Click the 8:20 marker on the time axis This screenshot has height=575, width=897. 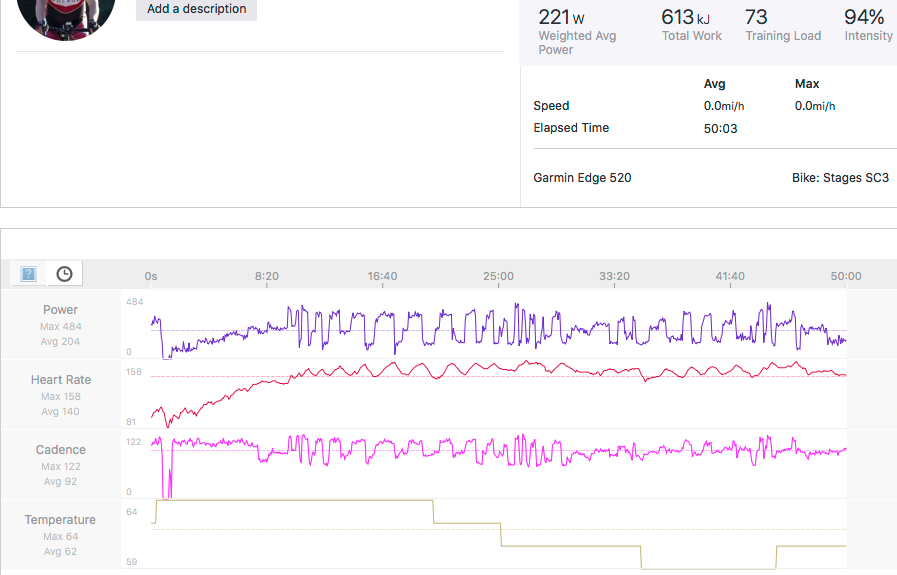(x=267, y=276)
